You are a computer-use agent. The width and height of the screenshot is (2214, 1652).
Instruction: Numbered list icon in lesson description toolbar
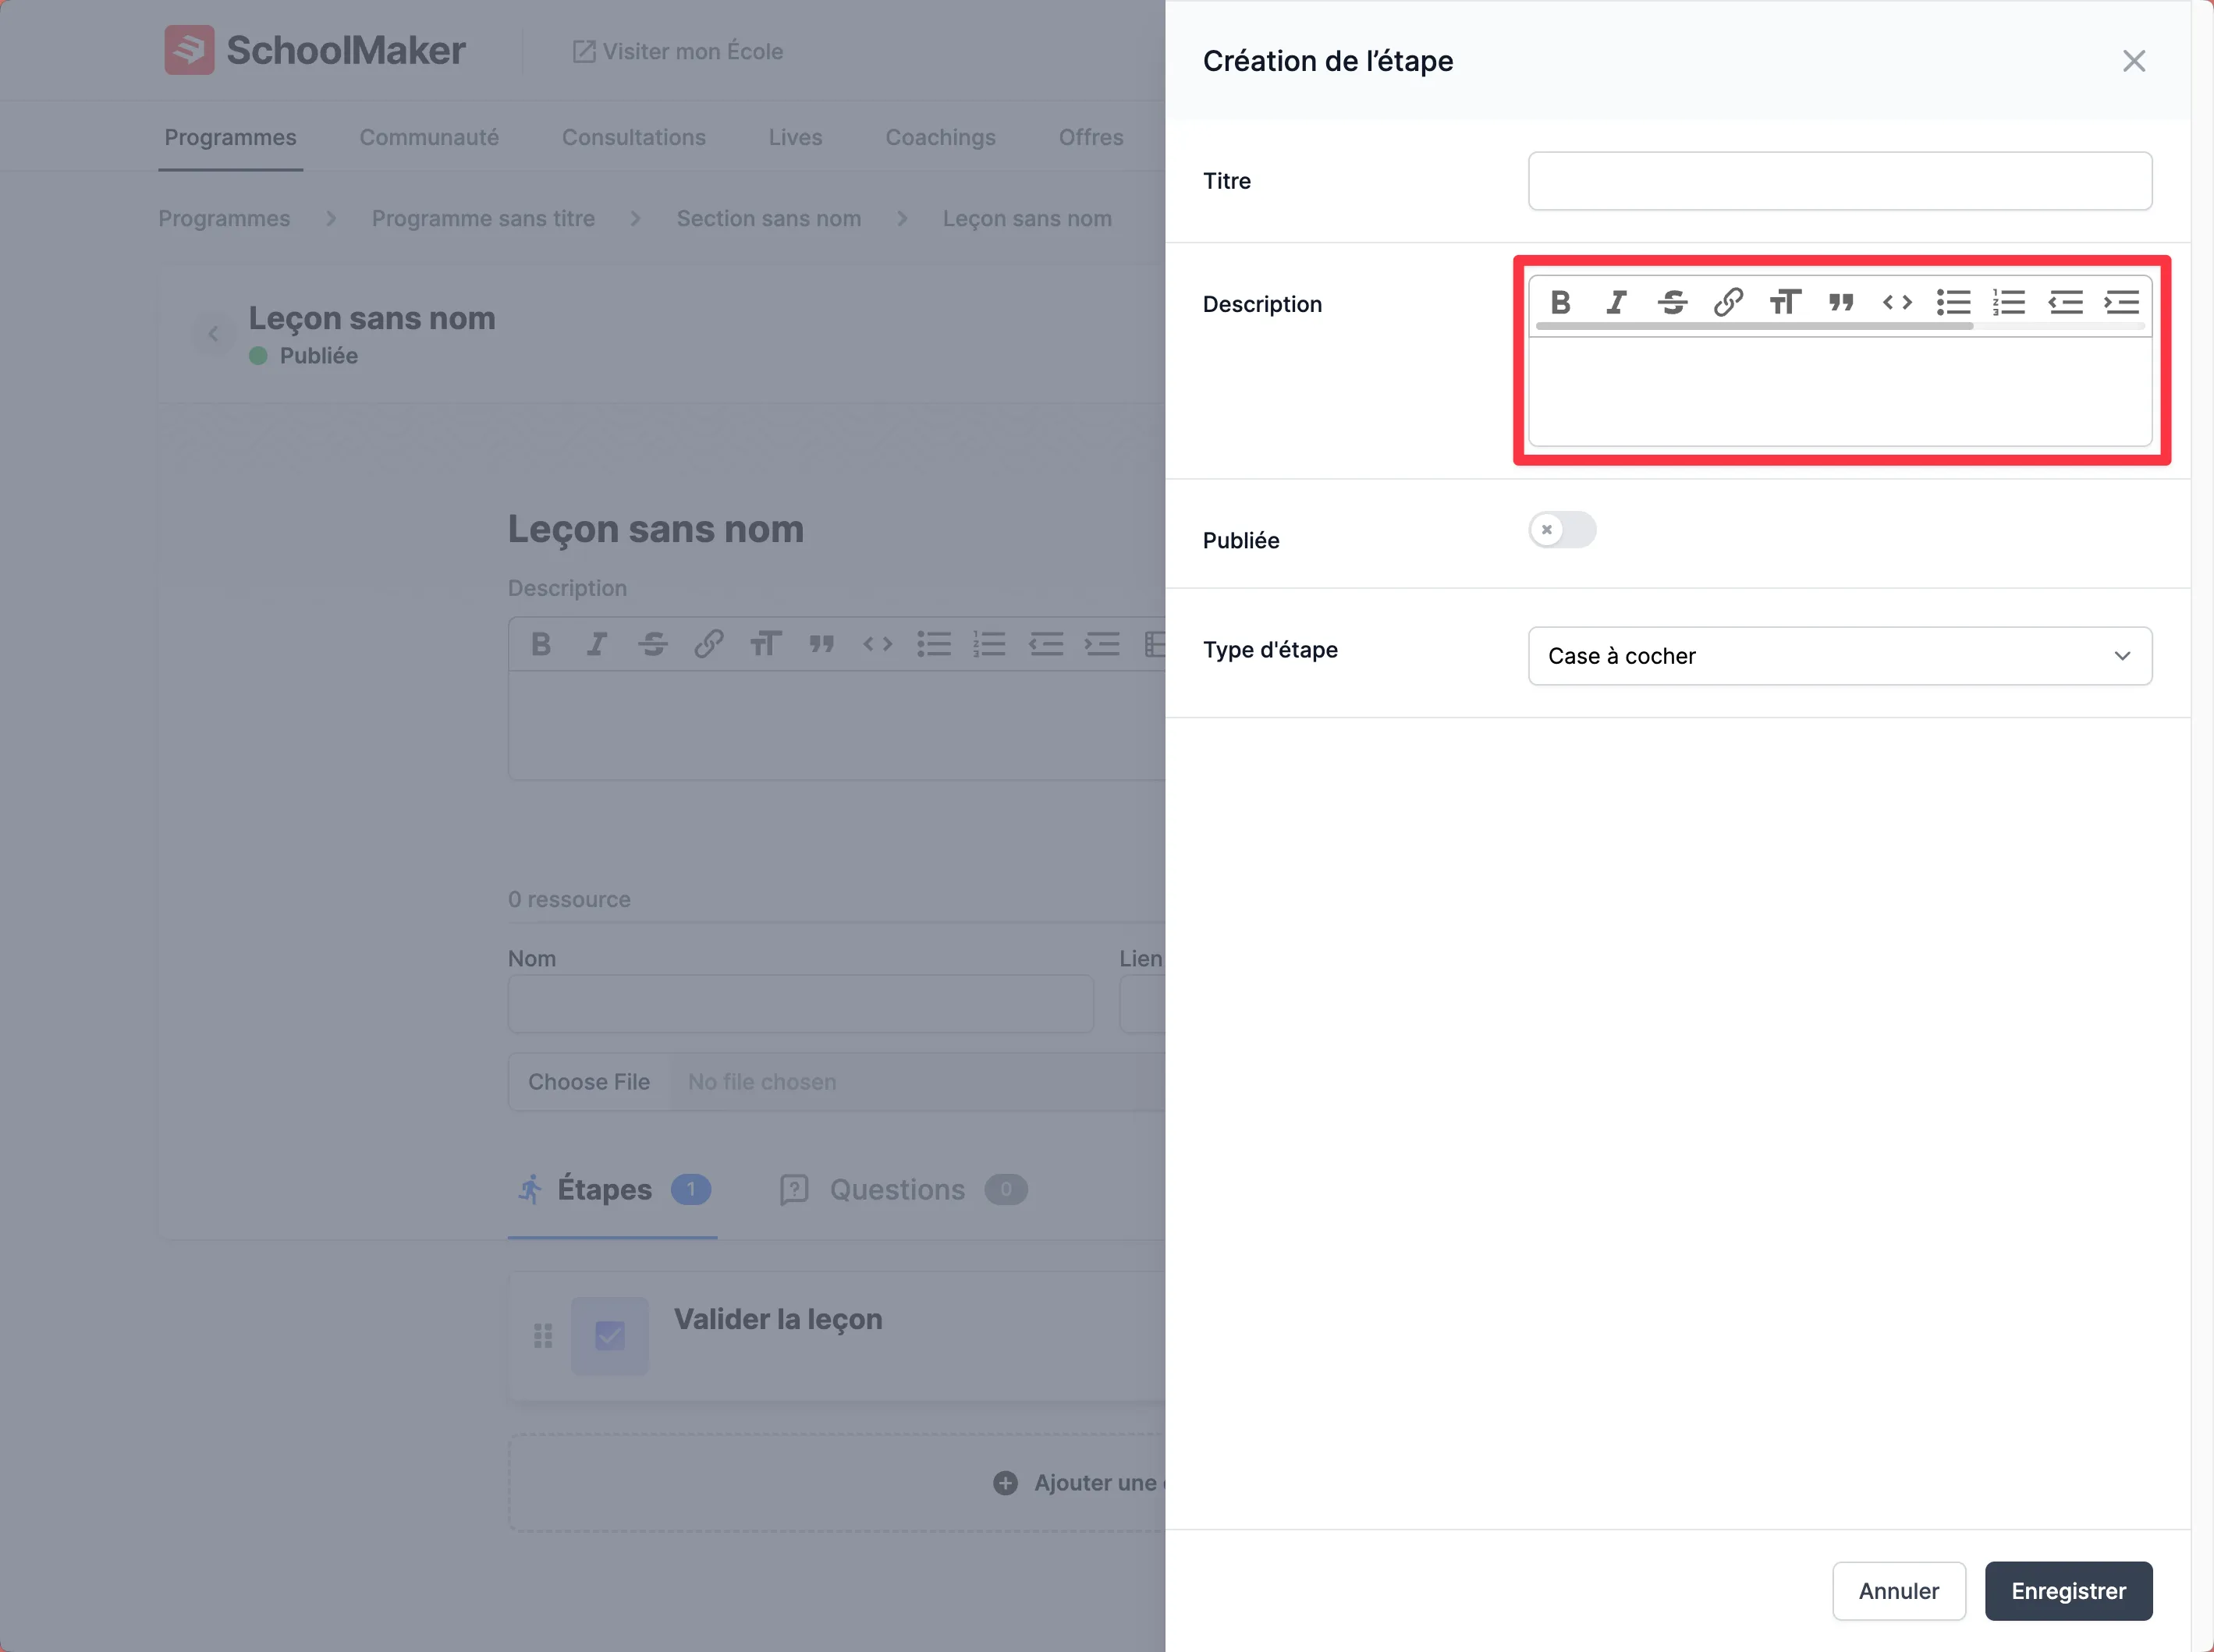pos(990,644)
